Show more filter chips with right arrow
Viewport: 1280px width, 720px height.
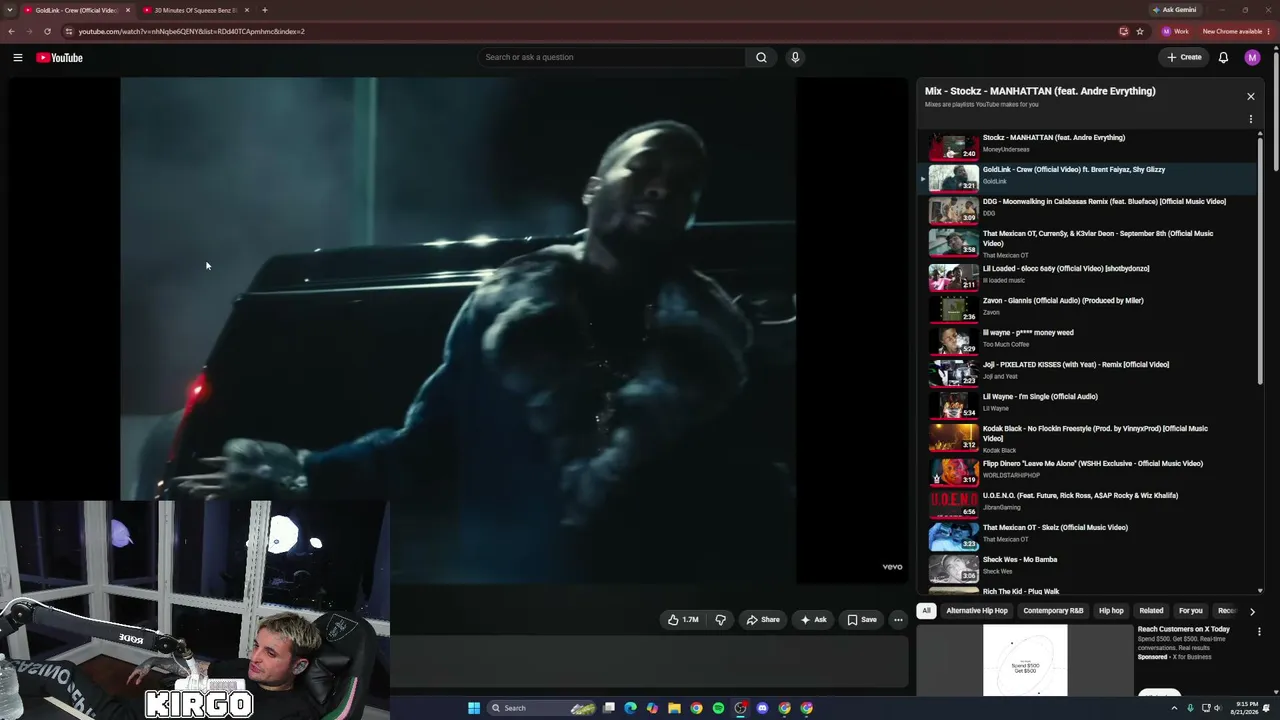(x=1252, y=611)
